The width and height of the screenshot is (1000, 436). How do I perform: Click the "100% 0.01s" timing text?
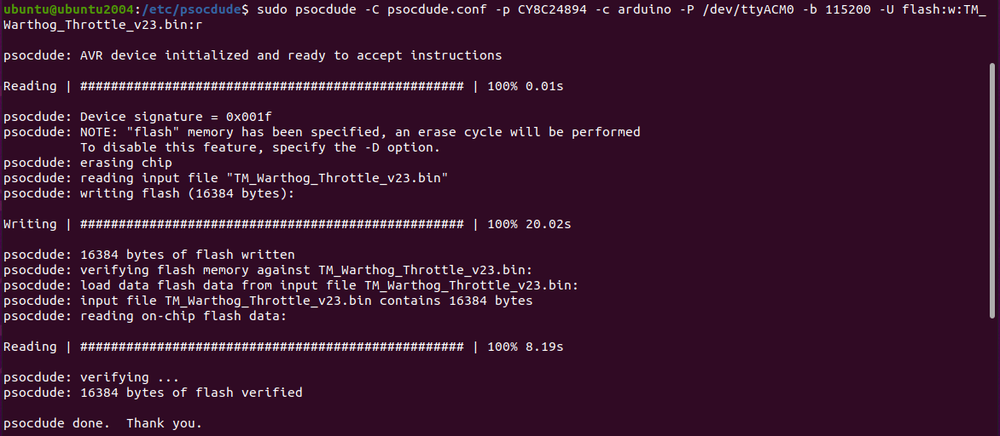pyautogui.click(x=525, y=86)
